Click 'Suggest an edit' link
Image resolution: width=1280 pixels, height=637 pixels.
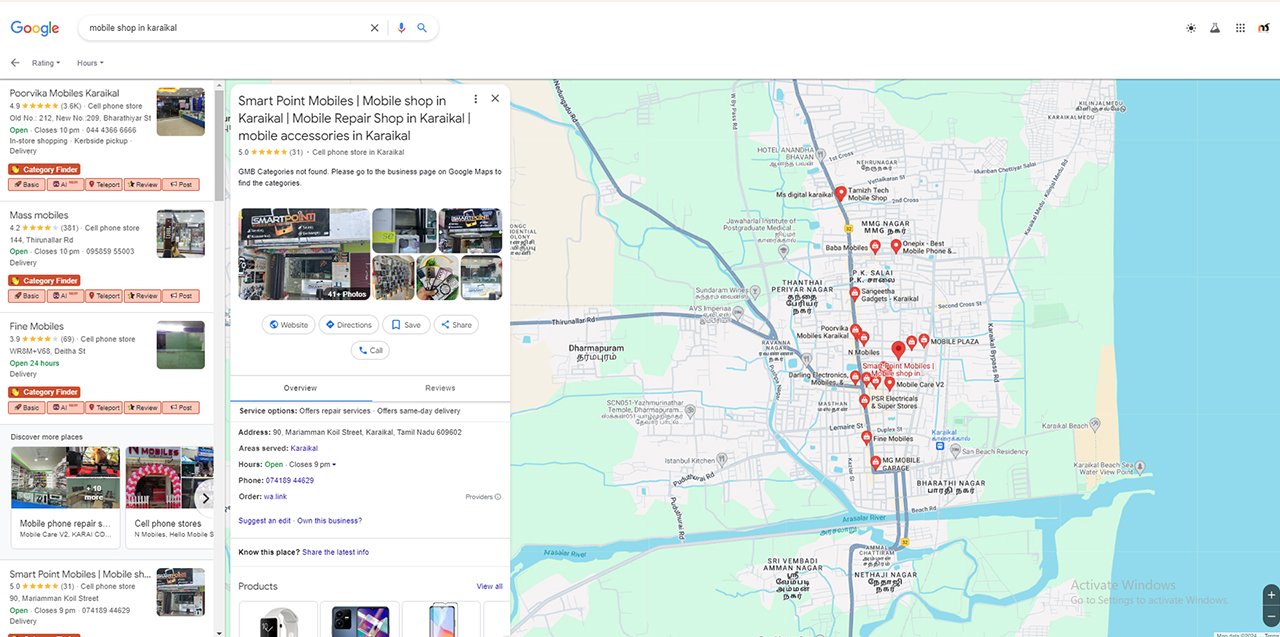click(x=265, y=521)
